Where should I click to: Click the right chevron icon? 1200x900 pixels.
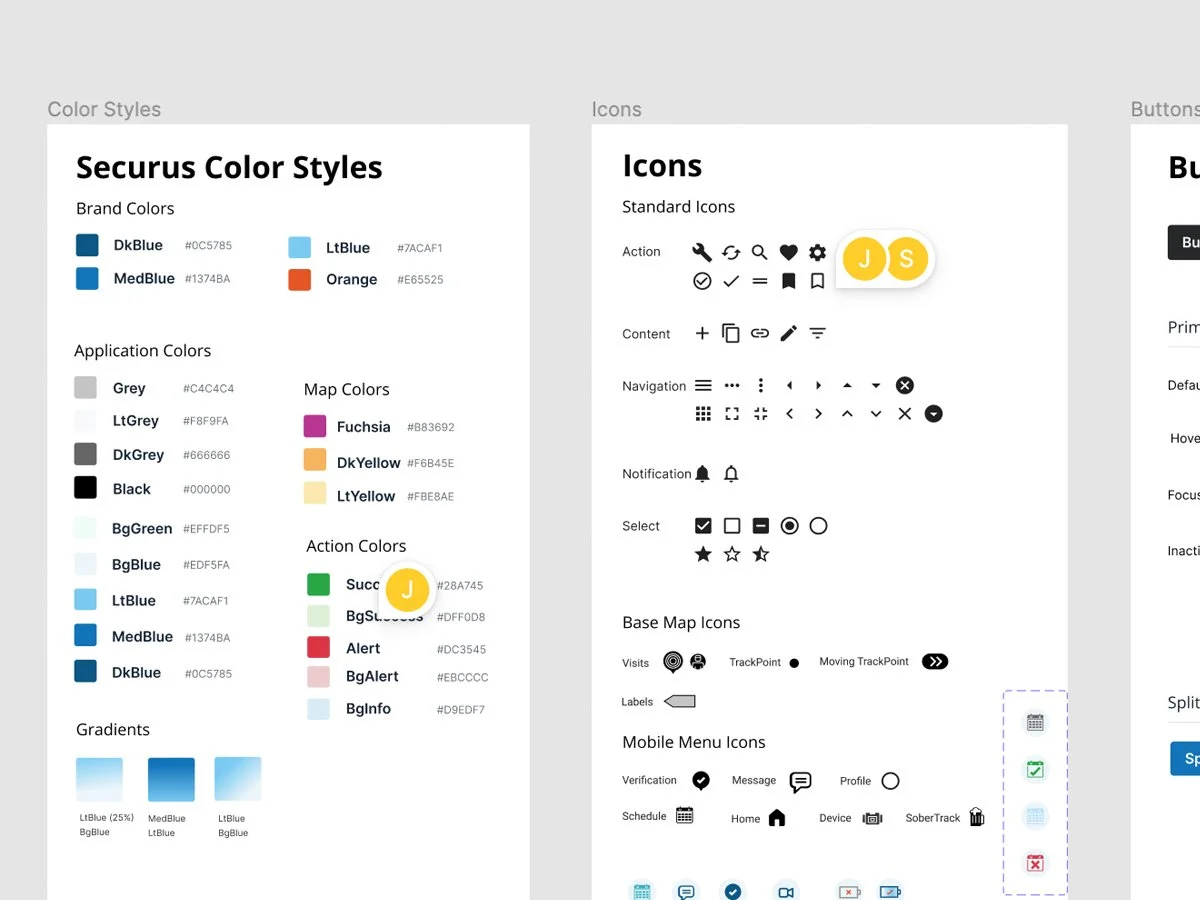point(818,413)
